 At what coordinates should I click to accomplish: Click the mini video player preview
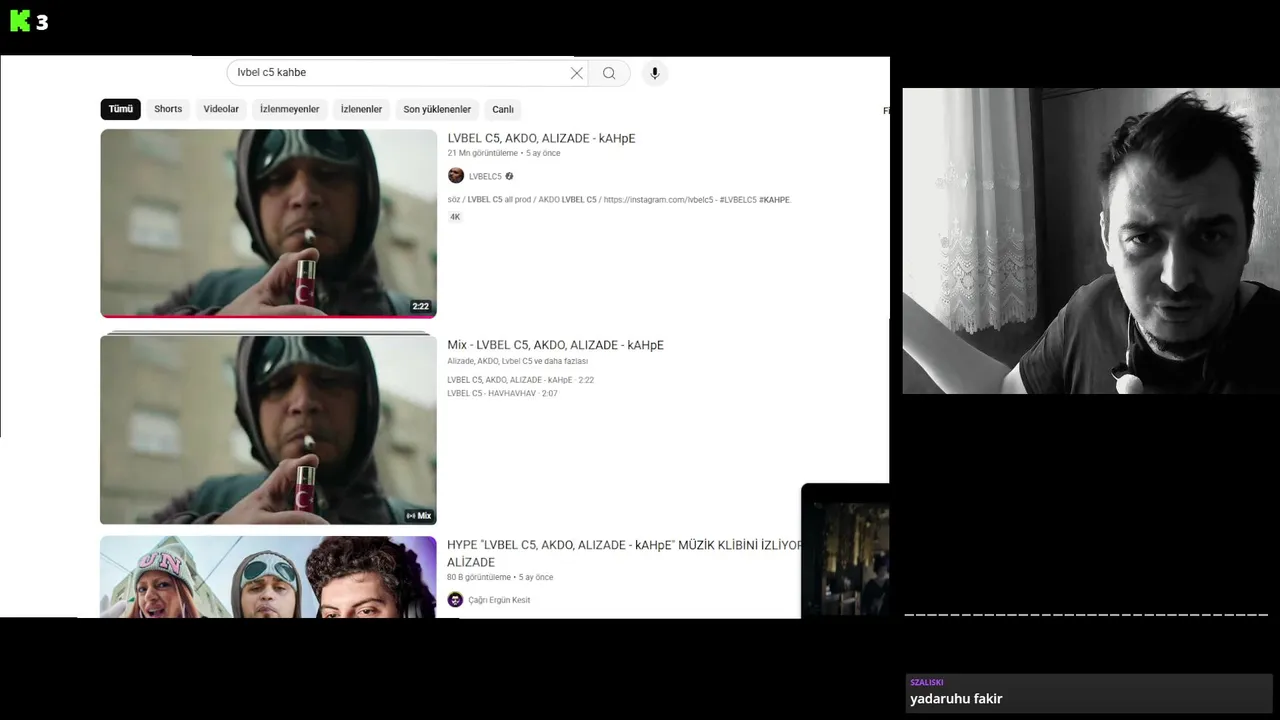tap(845, 551)
